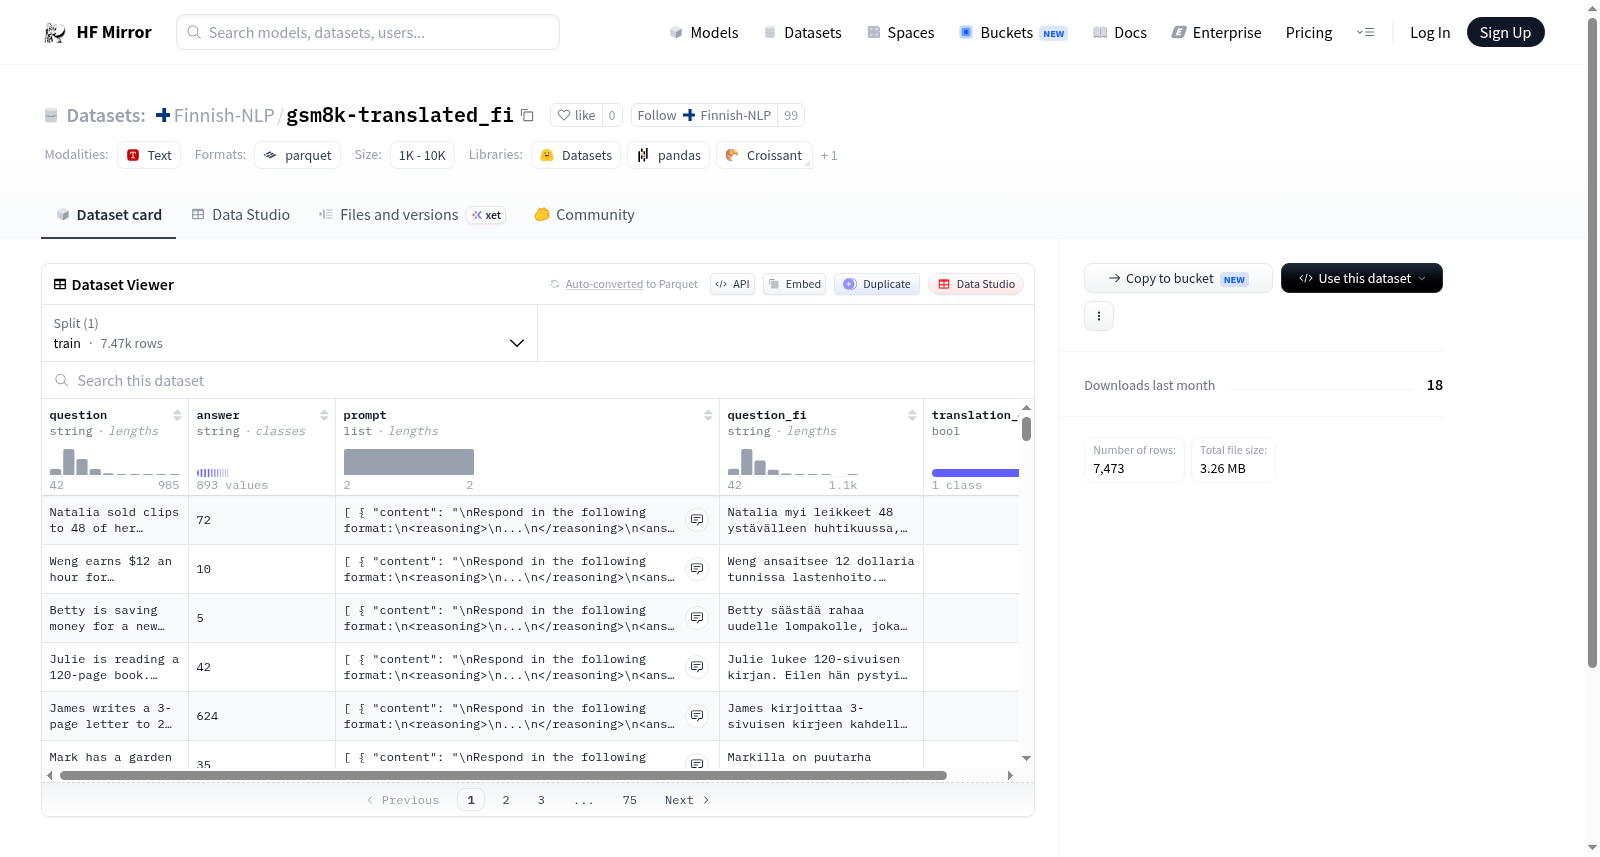1600x857 pixels.
Task: Open Spaces in the top navigation
Action: (x=901, y=33)
